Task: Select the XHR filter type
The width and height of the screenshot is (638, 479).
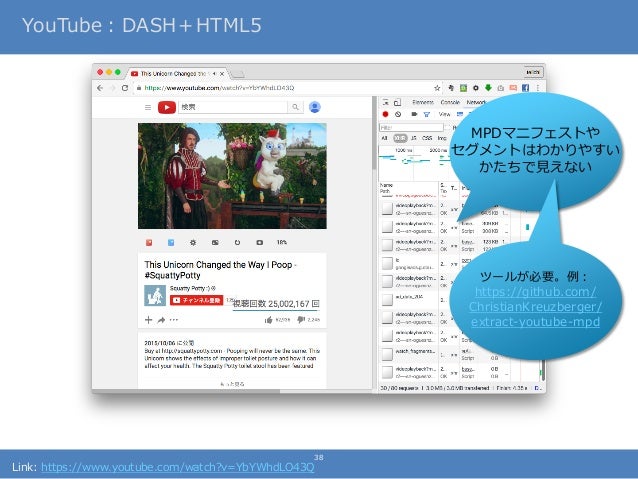Action: click(400, 138)
